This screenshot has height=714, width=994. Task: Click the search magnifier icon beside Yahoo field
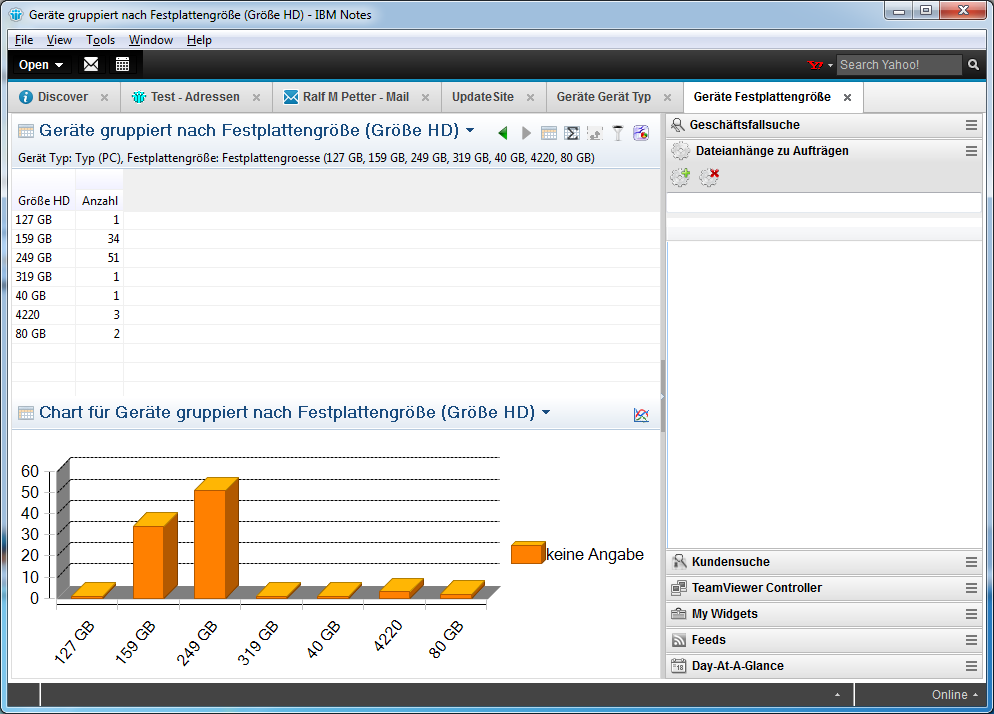click(x=973, y=65)
